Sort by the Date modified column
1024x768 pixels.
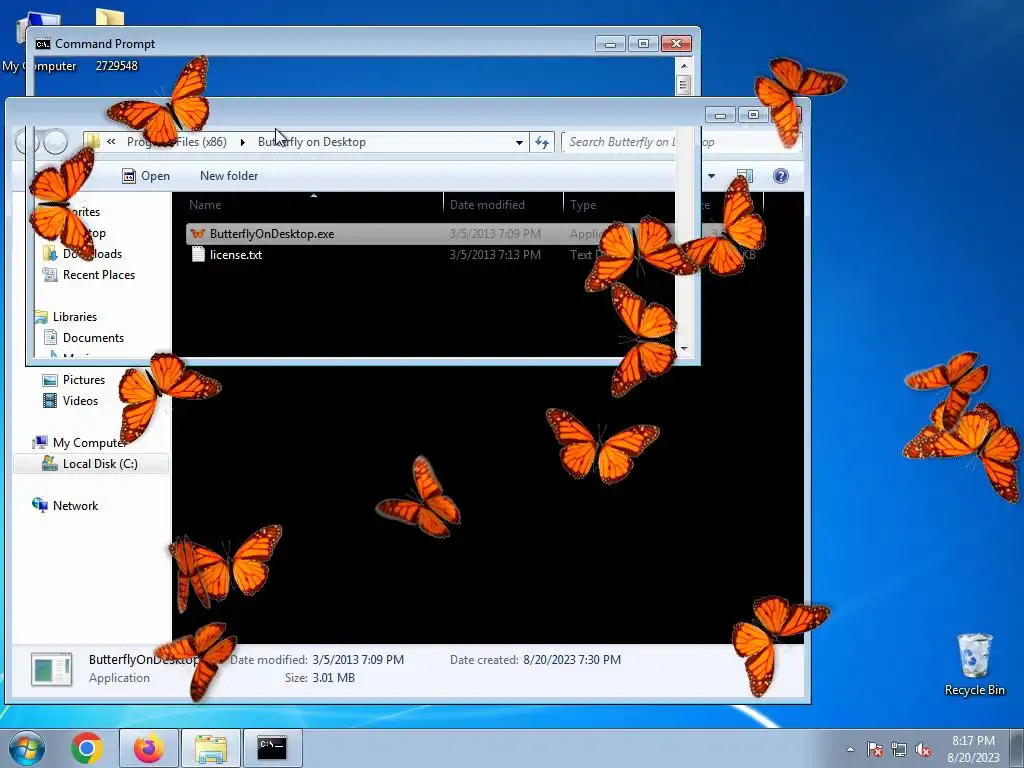[x=487, y=204]
